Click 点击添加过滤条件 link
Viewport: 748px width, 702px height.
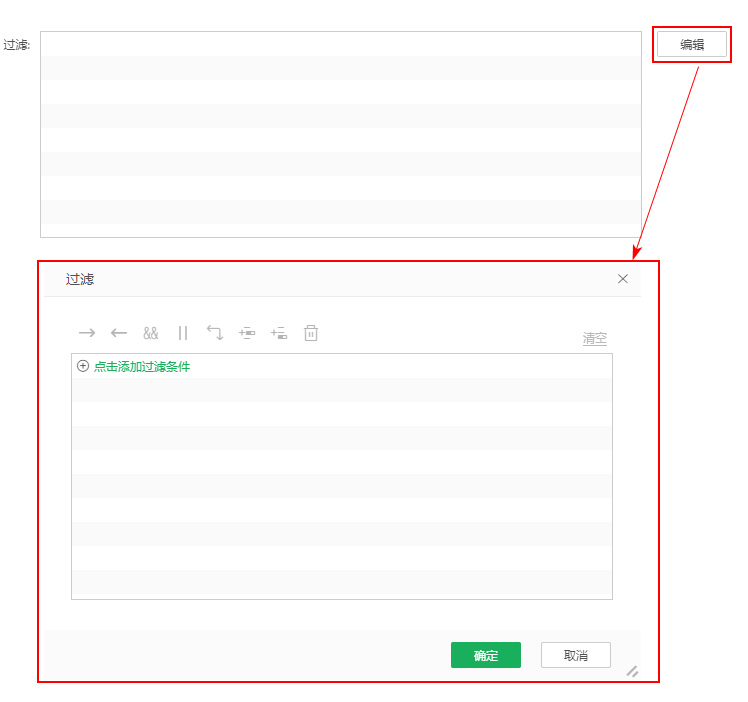(142, 366)
